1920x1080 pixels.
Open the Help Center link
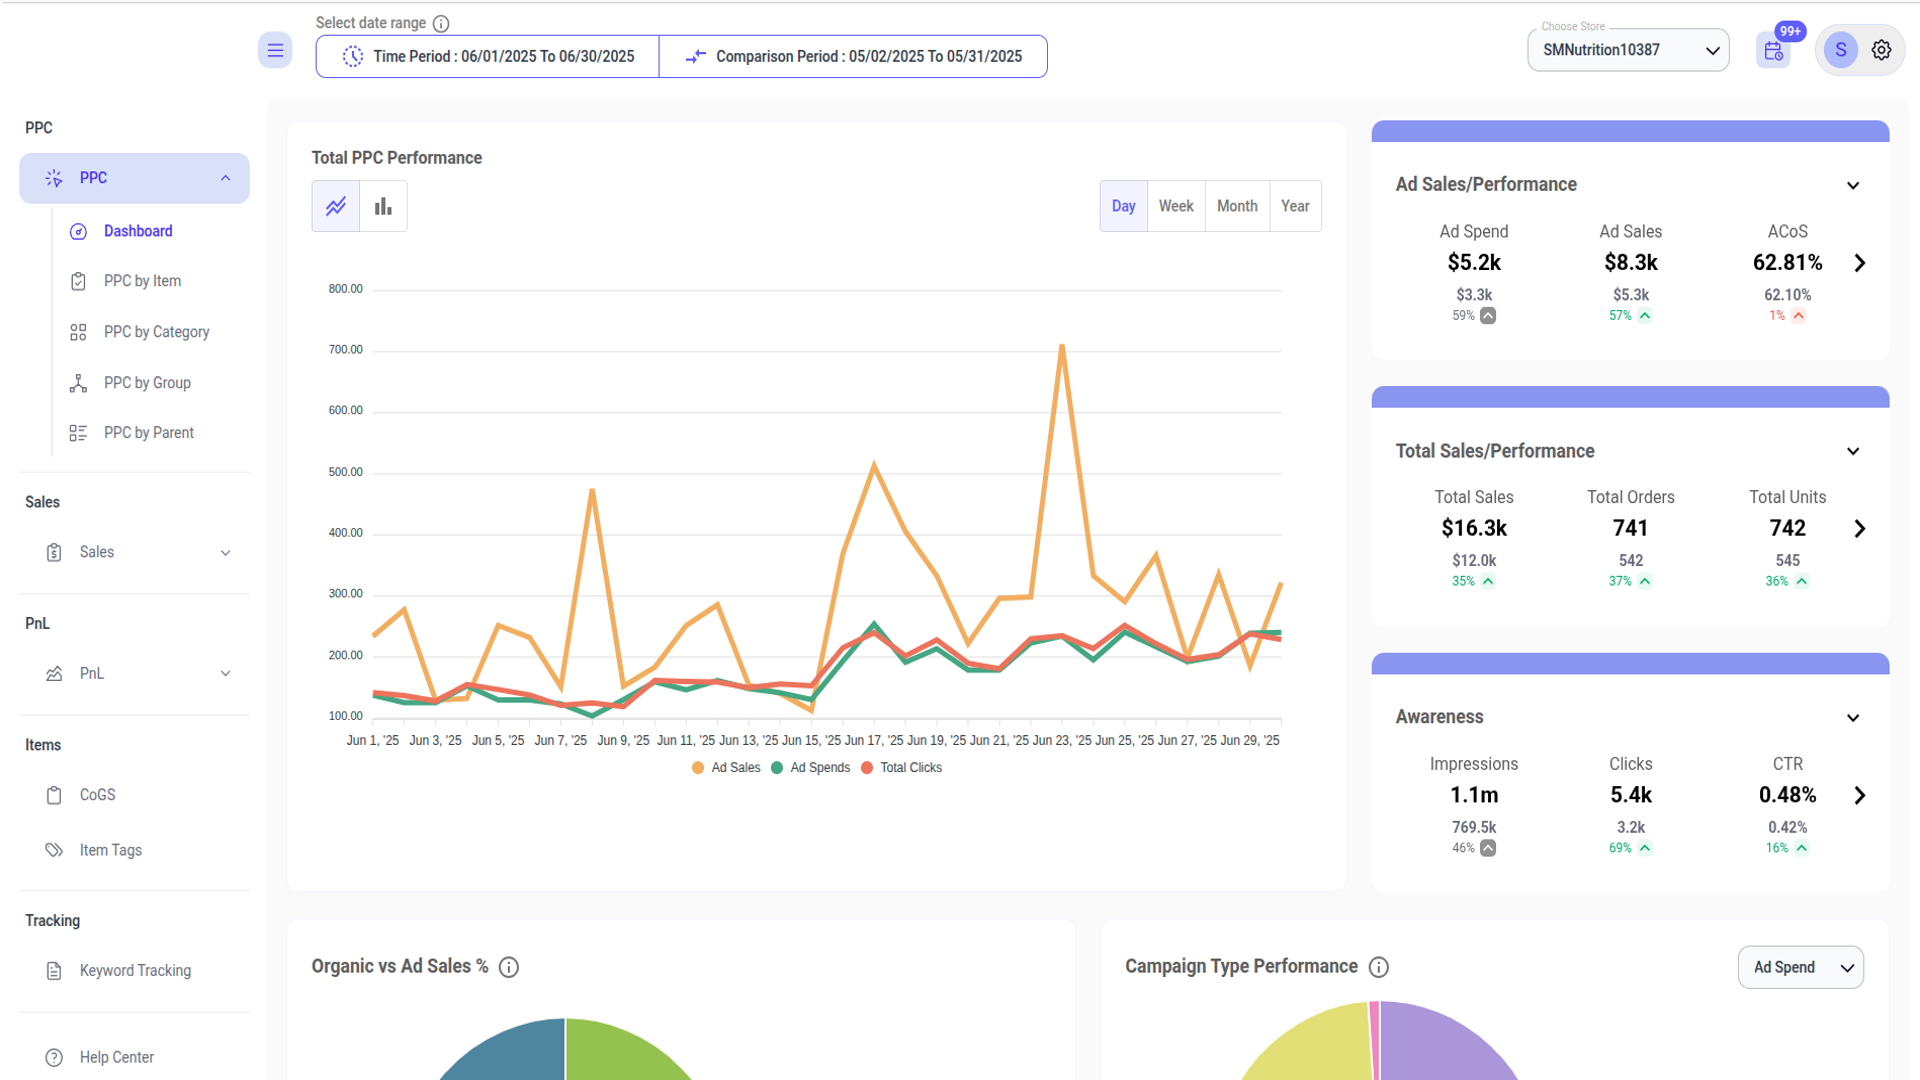(x=116, y=1058)
